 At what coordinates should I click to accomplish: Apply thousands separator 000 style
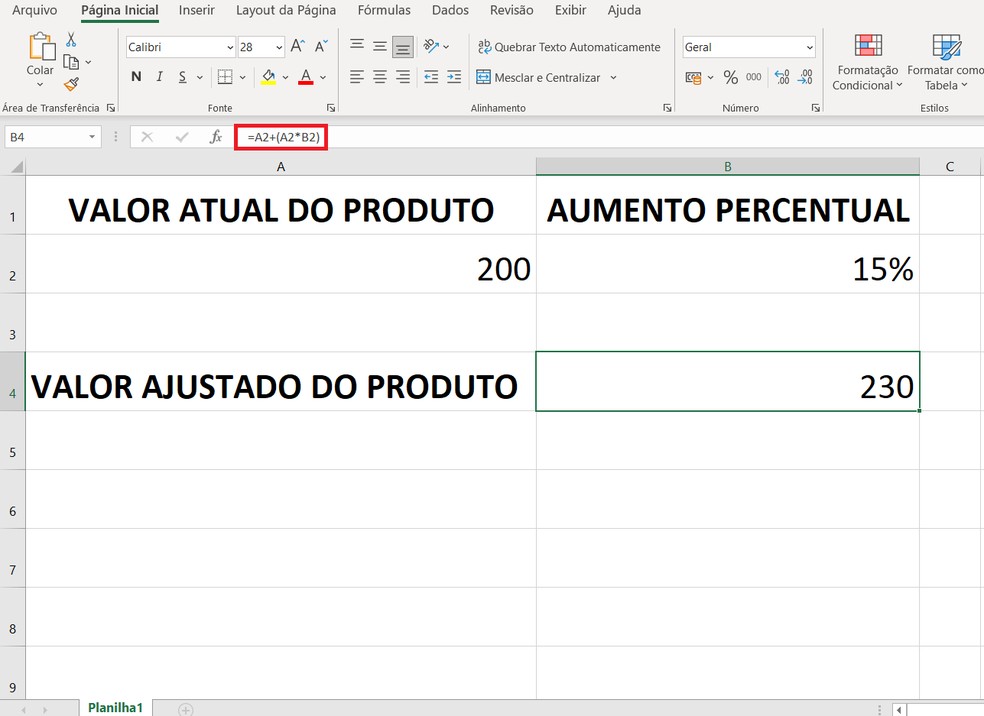click(x=754, y=77)
